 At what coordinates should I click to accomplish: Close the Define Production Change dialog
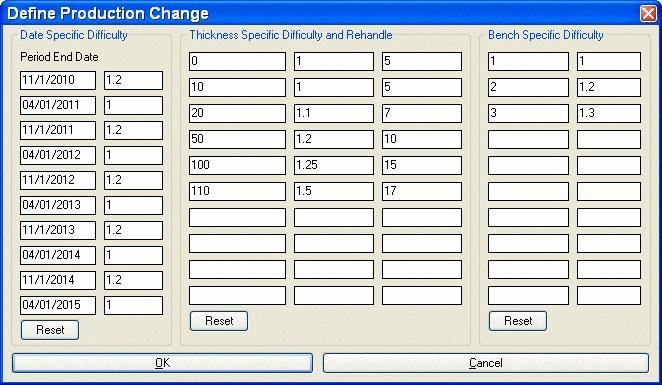click(x=648, y=13)
